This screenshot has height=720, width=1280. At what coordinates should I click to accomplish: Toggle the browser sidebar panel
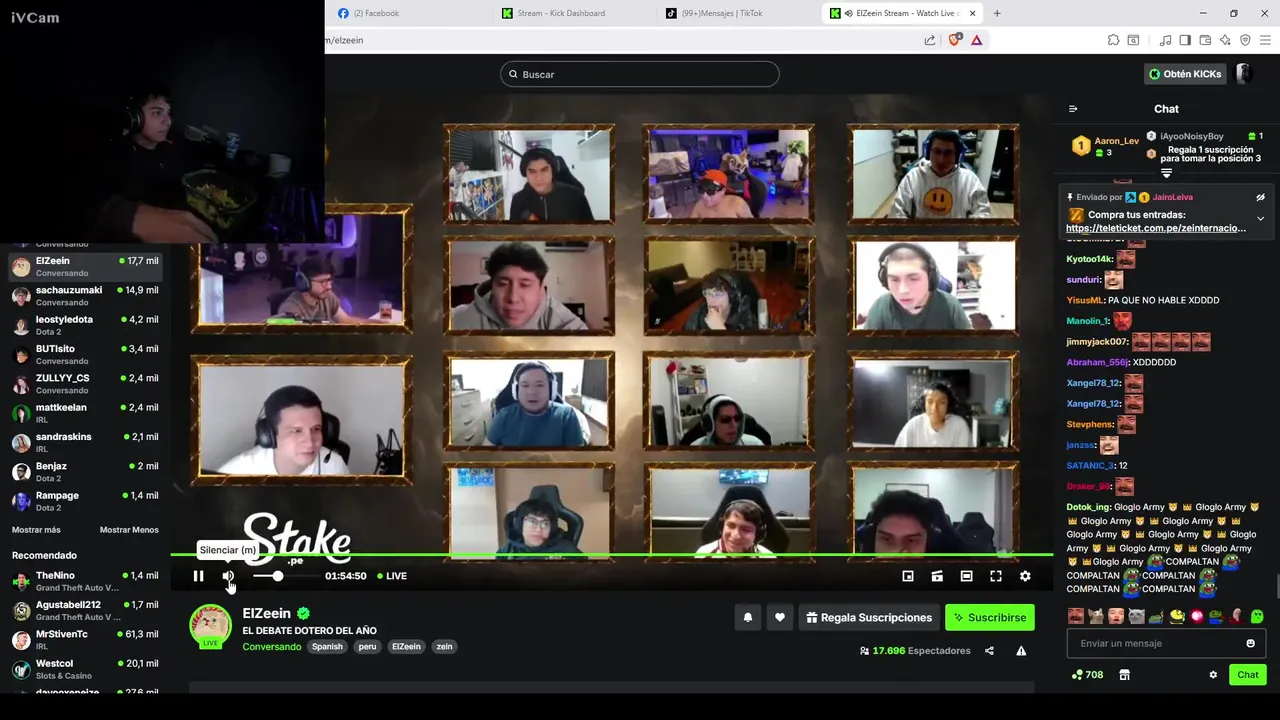click(x=1185, y=40)
